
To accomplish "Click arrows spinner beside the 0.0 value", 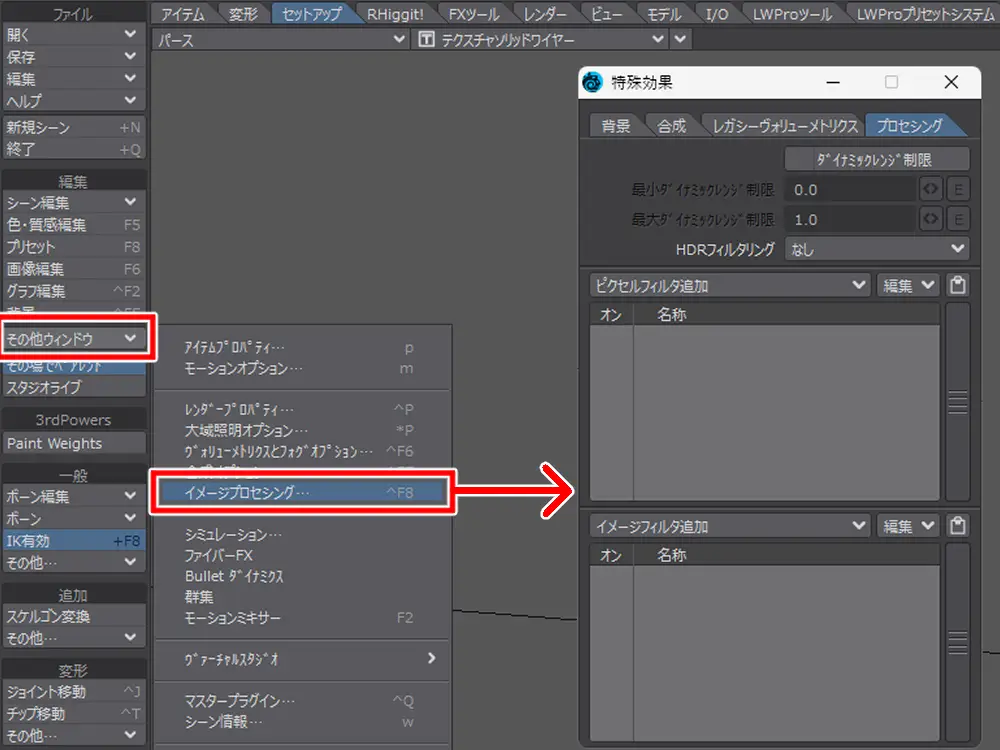I will click(930, 190).
